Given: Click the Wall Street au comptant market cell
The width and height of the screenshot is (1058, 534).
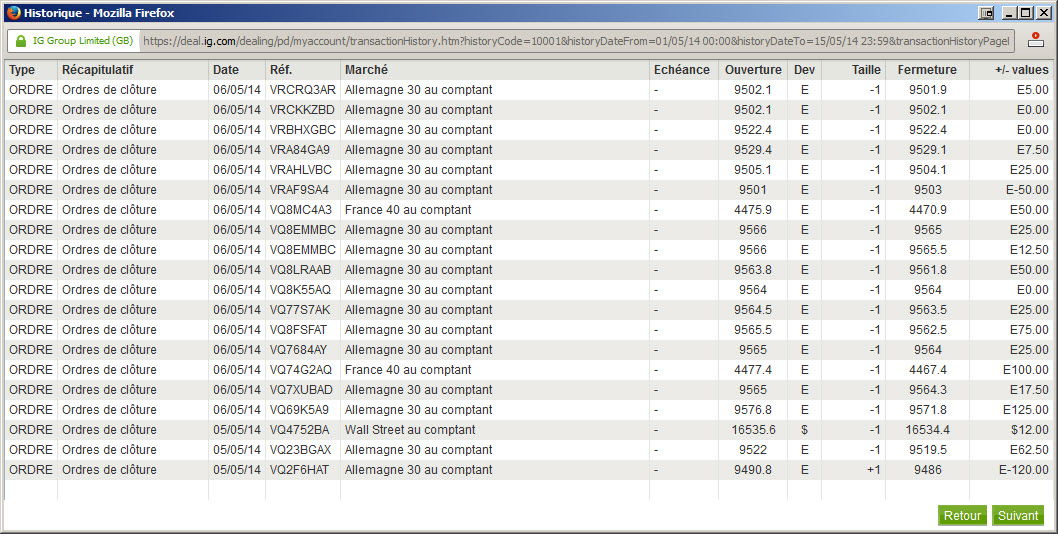Looking at the screenshot, I should click(410, 429).
